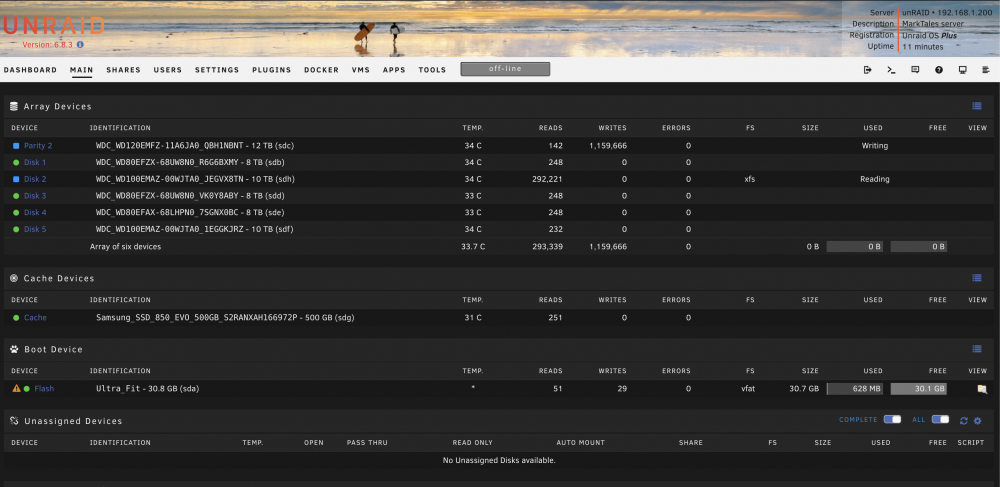1000x487 pixels.
Task: Click the Disk 2 blue status indicator
Action: [x=16, y=179]
